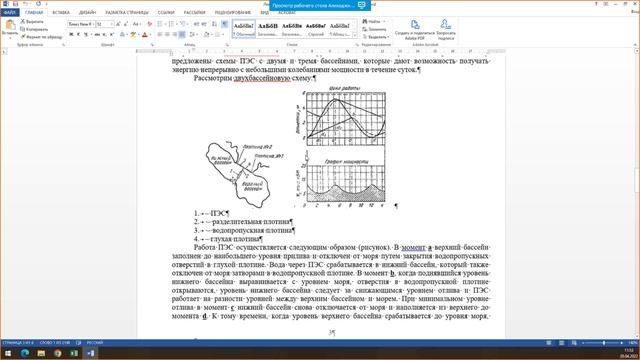Open Microsoft Edge from the taskbar
The height and width of the screenshot is (360, 640).
[24, 353]
